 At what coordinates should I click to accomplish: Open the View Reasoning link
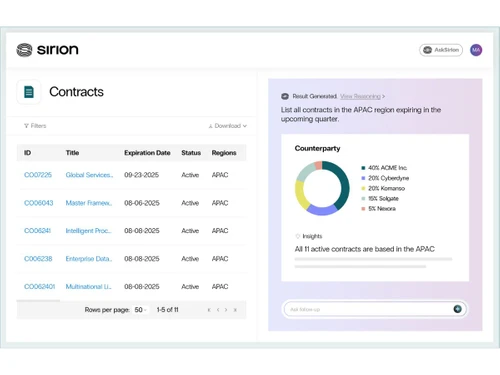[x=360, y=96]
